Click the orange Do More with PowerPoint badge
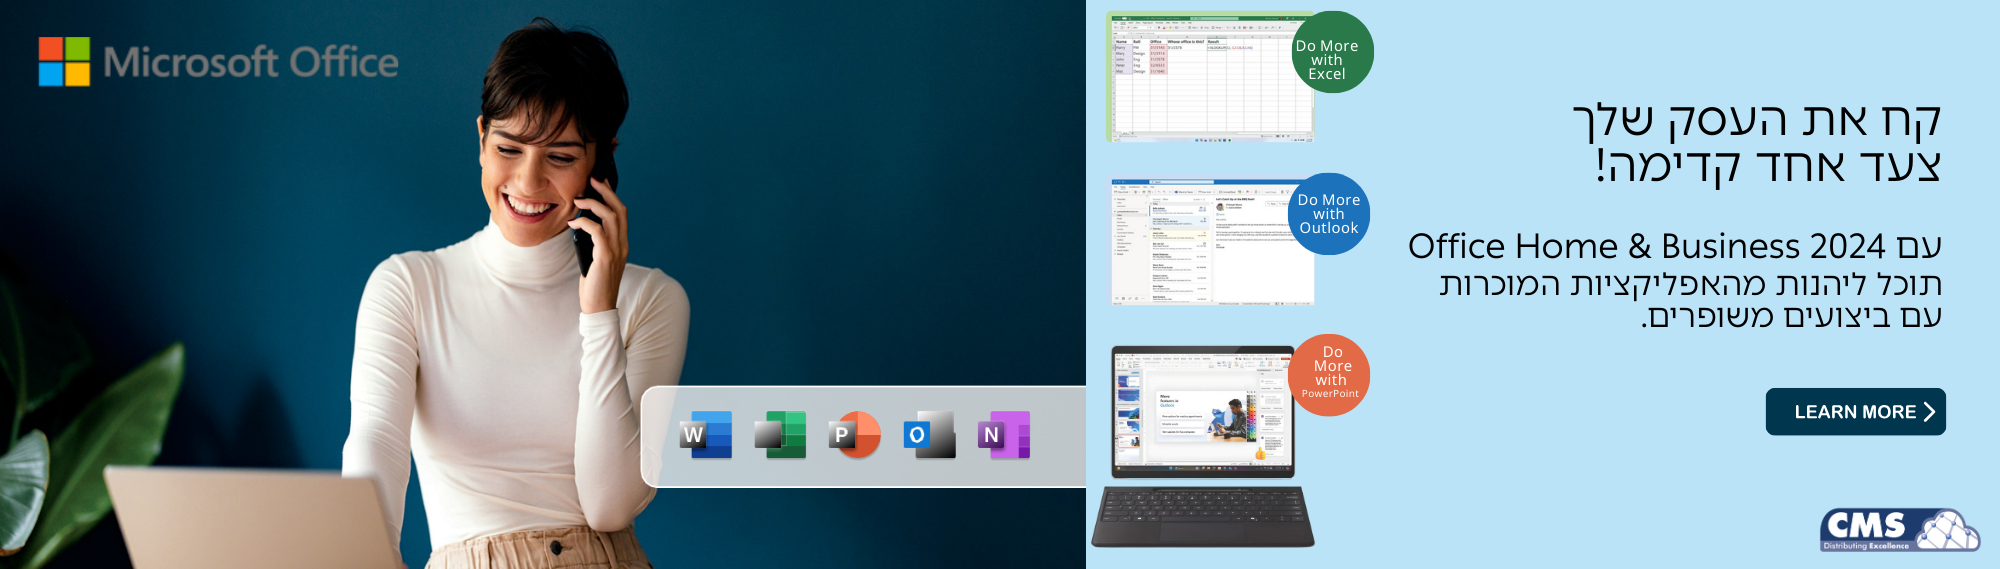Image resolution: width=2000 pixels, height=569 pixels. click(1331, 374)
